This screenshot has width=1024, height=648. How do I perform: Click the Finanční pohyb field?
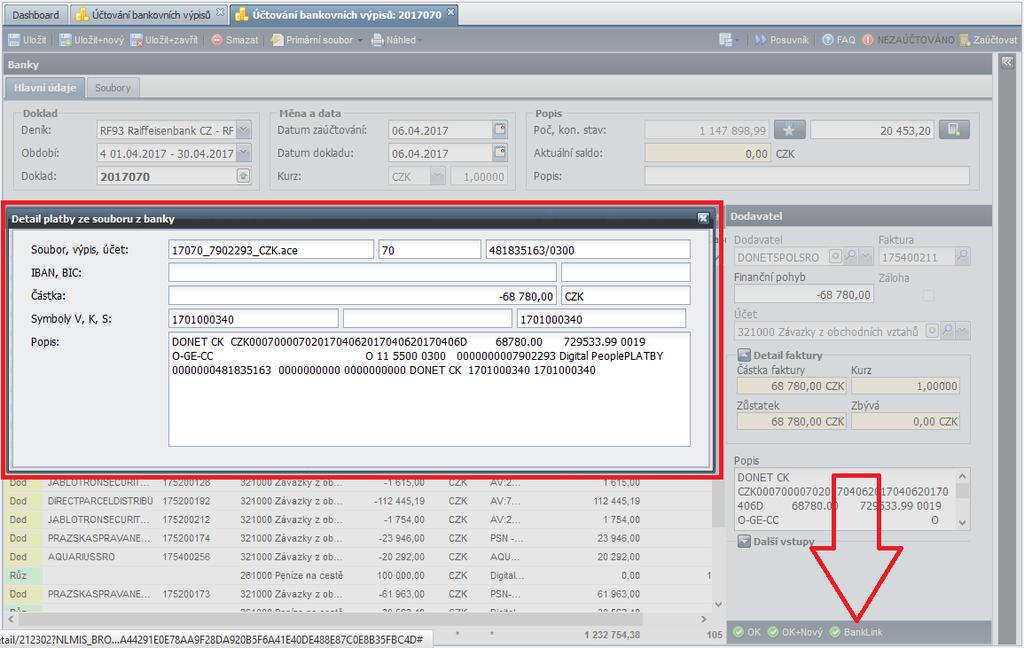tap(803, 295)
